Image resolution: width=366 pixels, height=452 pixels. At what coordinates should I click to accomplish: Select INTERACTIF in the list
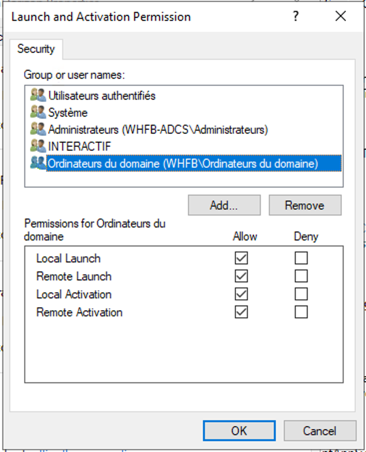click(x=79, y=147)
